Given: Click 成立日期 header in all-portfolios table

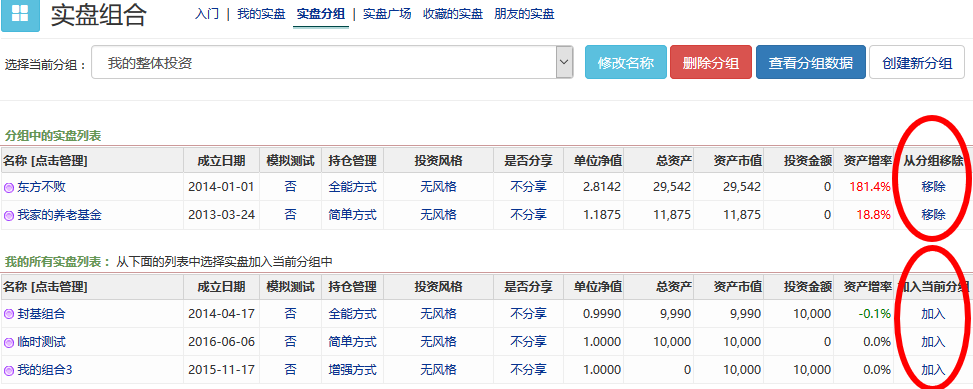Looking at the screenshot, I should tap(221, 287).
